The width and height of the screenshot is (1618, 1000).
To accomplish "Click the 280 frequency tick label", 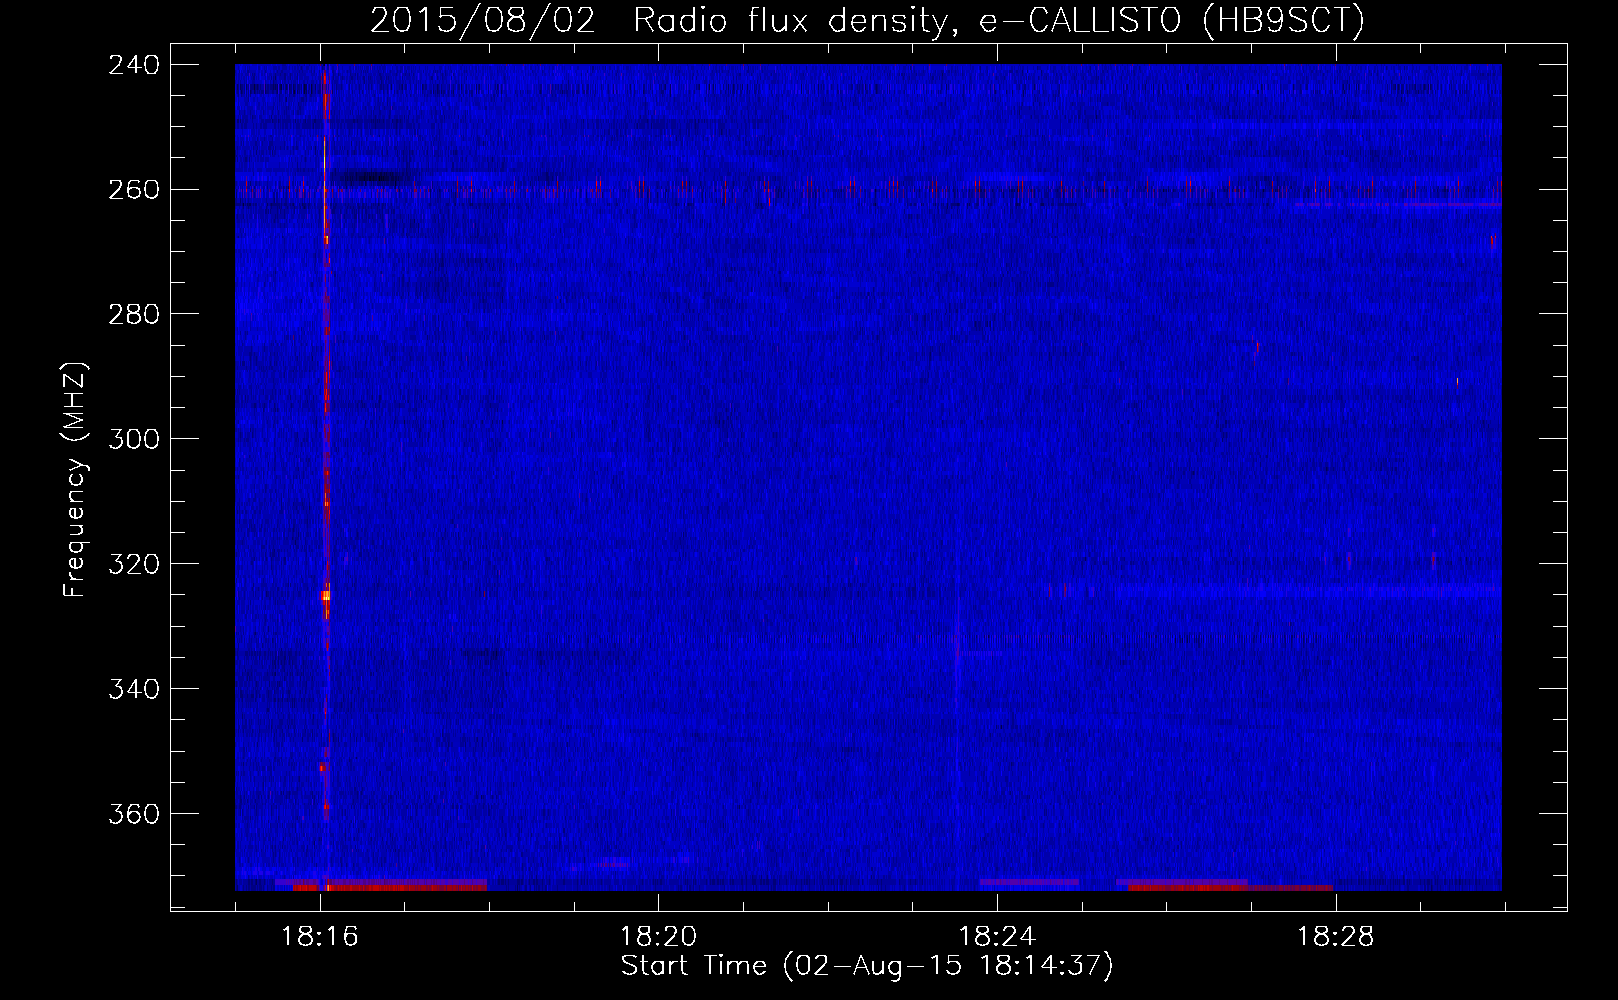I will (134, 315).
